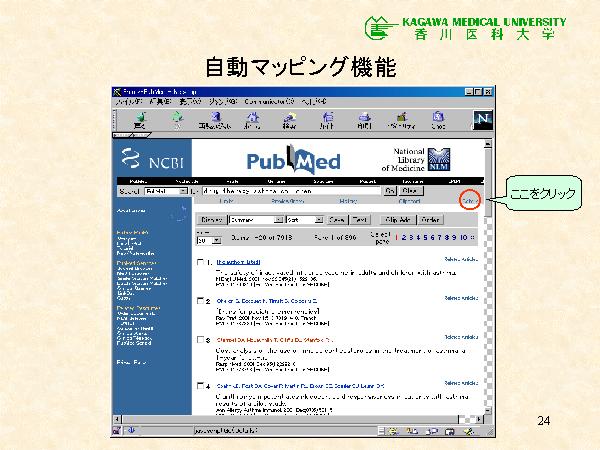Open the Help menu
600x450 pixels.
[313, 102]
